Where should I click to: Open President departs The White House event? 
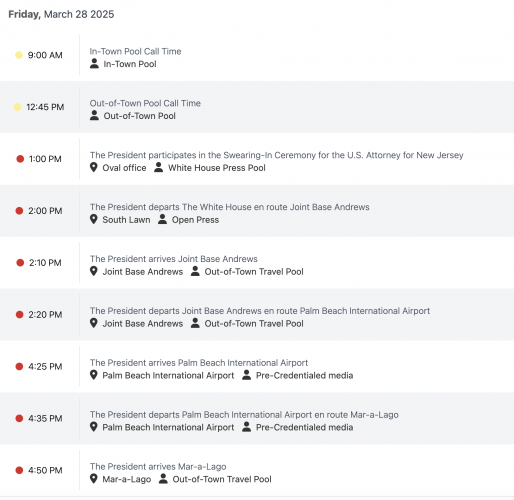point(229,207)
